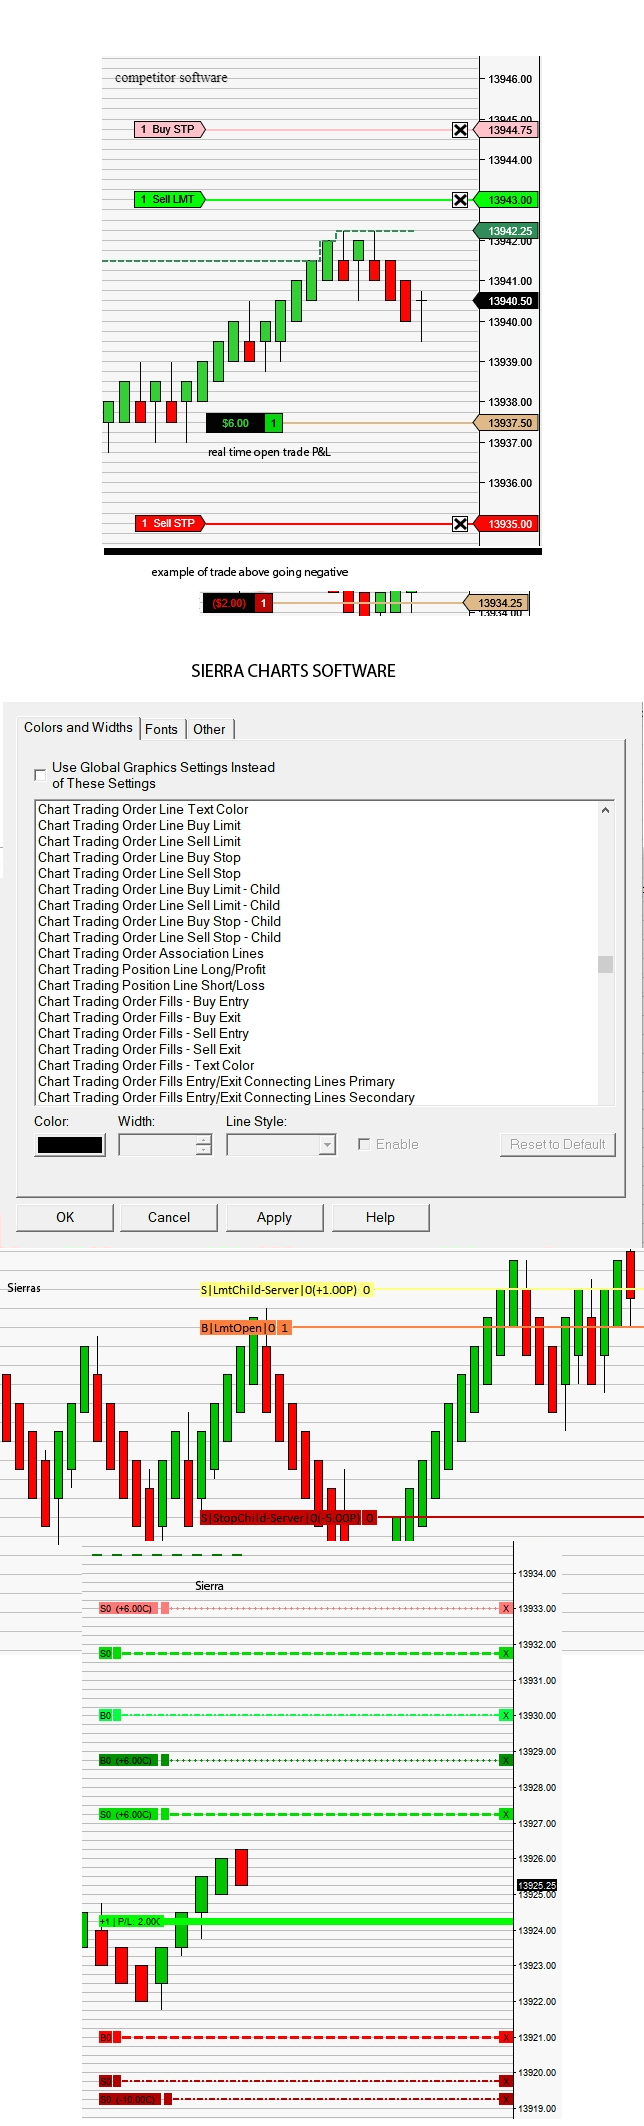This screenshot has height=2126, width=644.
Task: Click the S|LmtChild-Server yellow order label
Action: pos(286,1290)
